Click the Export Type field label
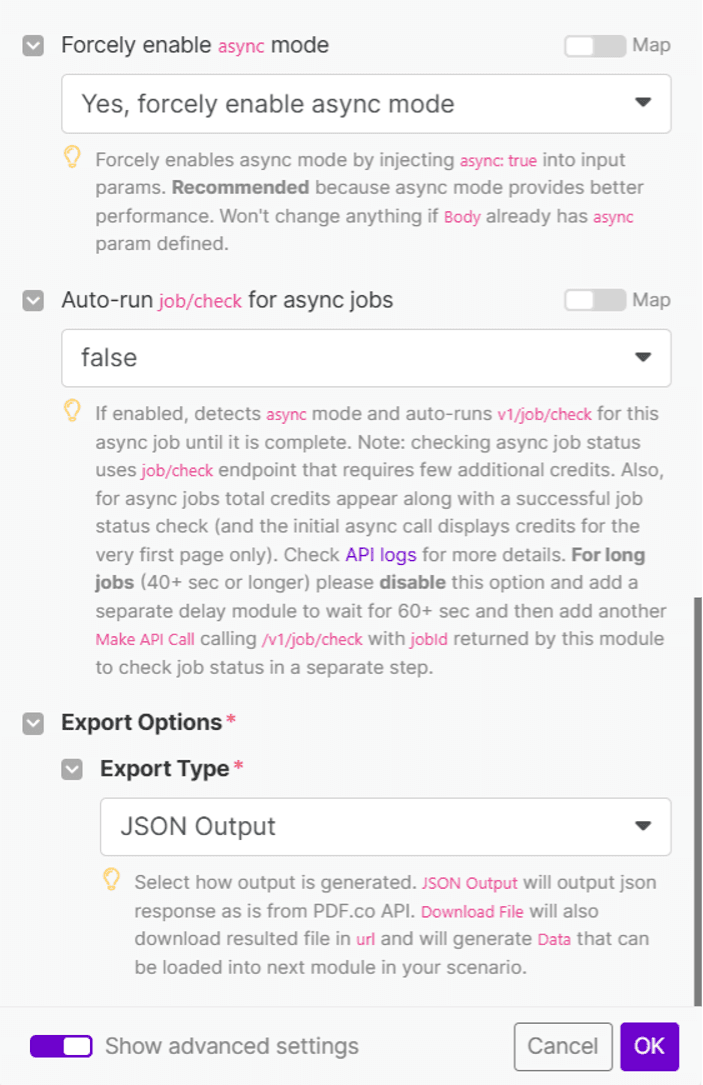This screenshot has width=703, height=1085. point(164,768)
